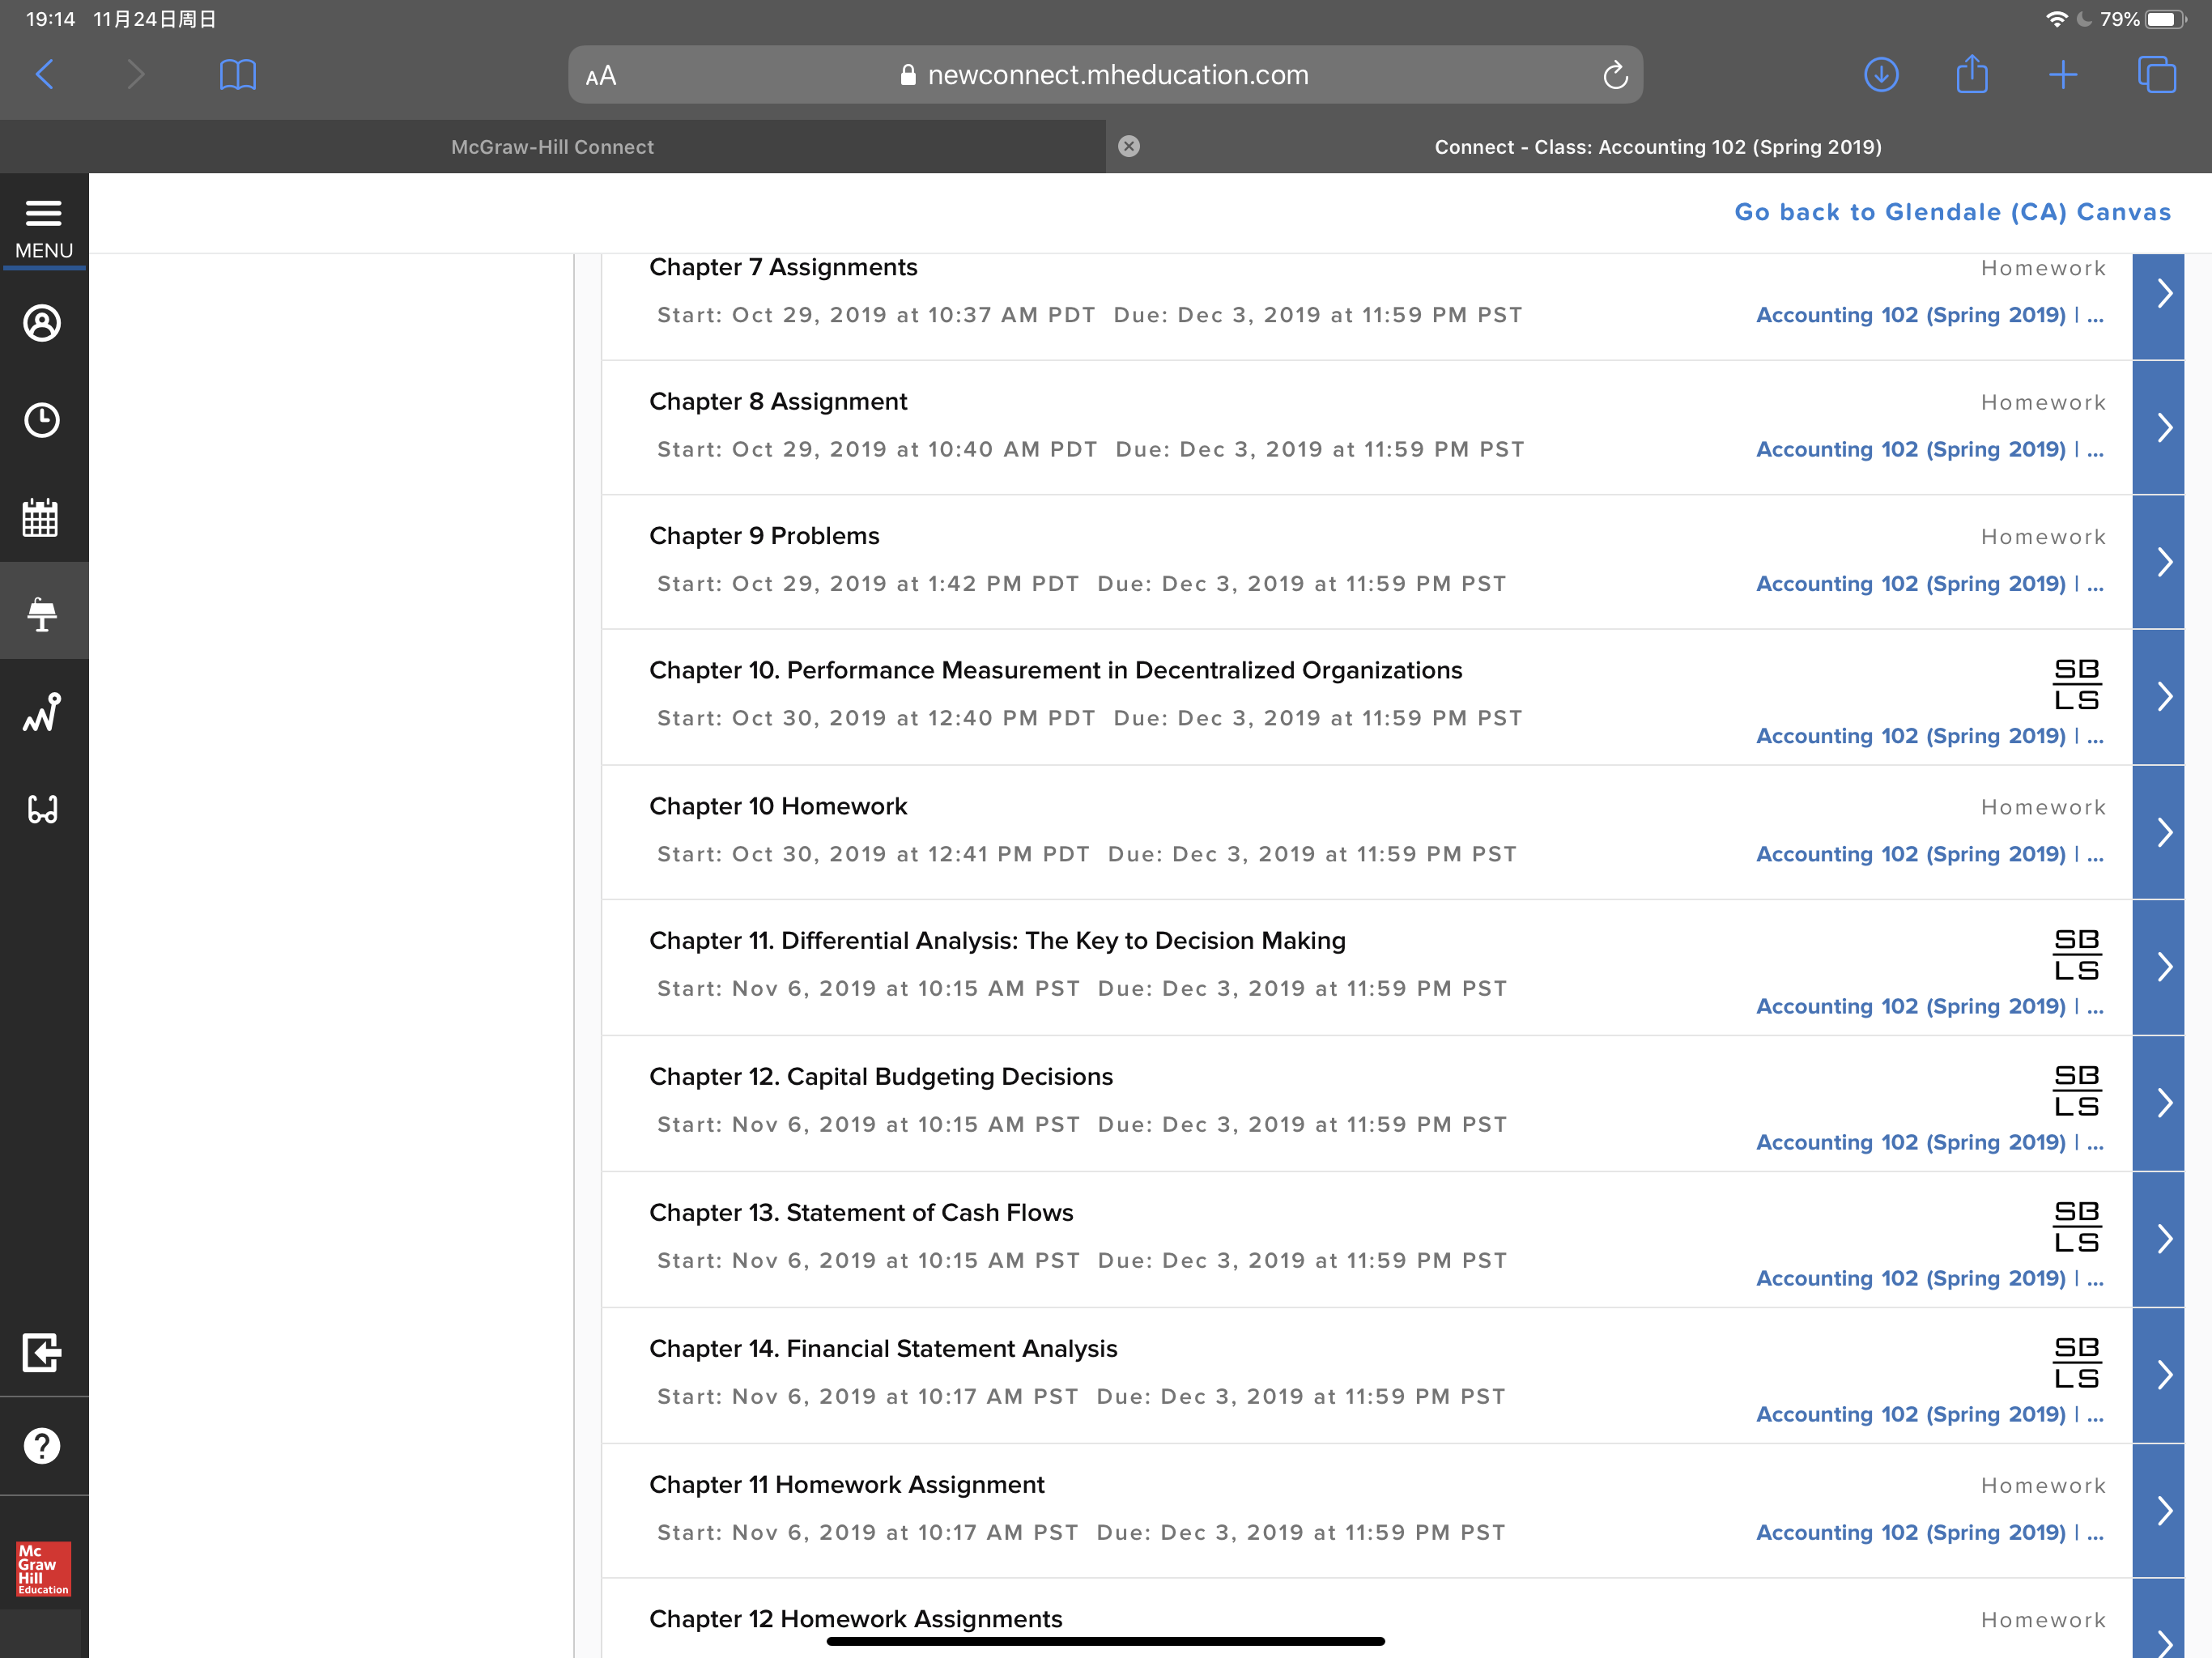Open Chapter 10 Performance Measurement title
This screenshot has height=1658, width=2212.
coord(1055,670)
